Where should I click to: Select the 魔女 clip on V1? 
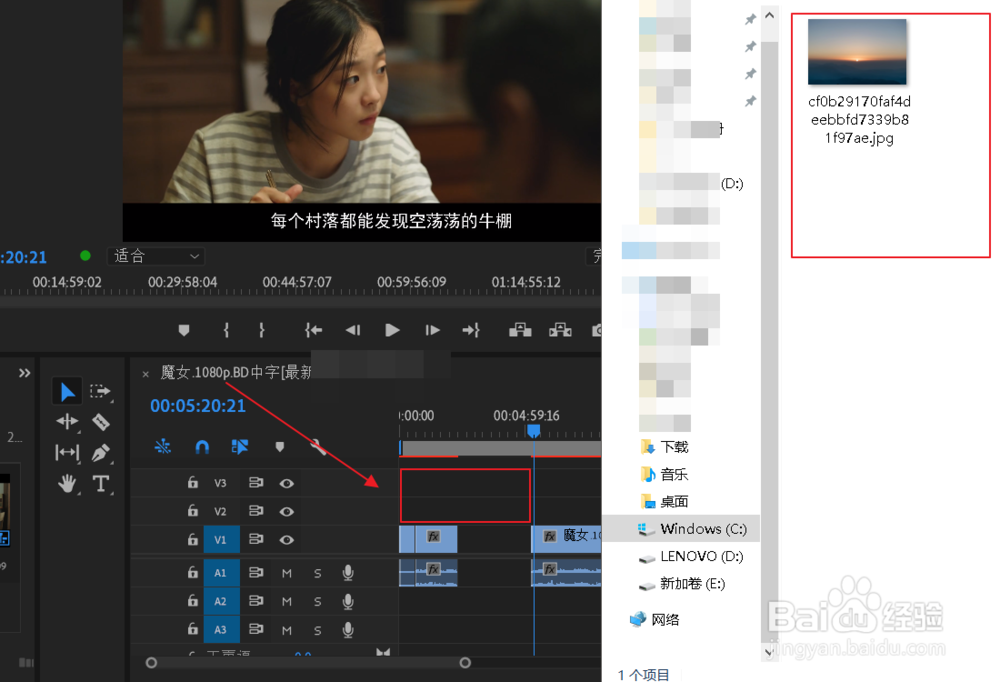pyautogui.click(x=566, y=539)
